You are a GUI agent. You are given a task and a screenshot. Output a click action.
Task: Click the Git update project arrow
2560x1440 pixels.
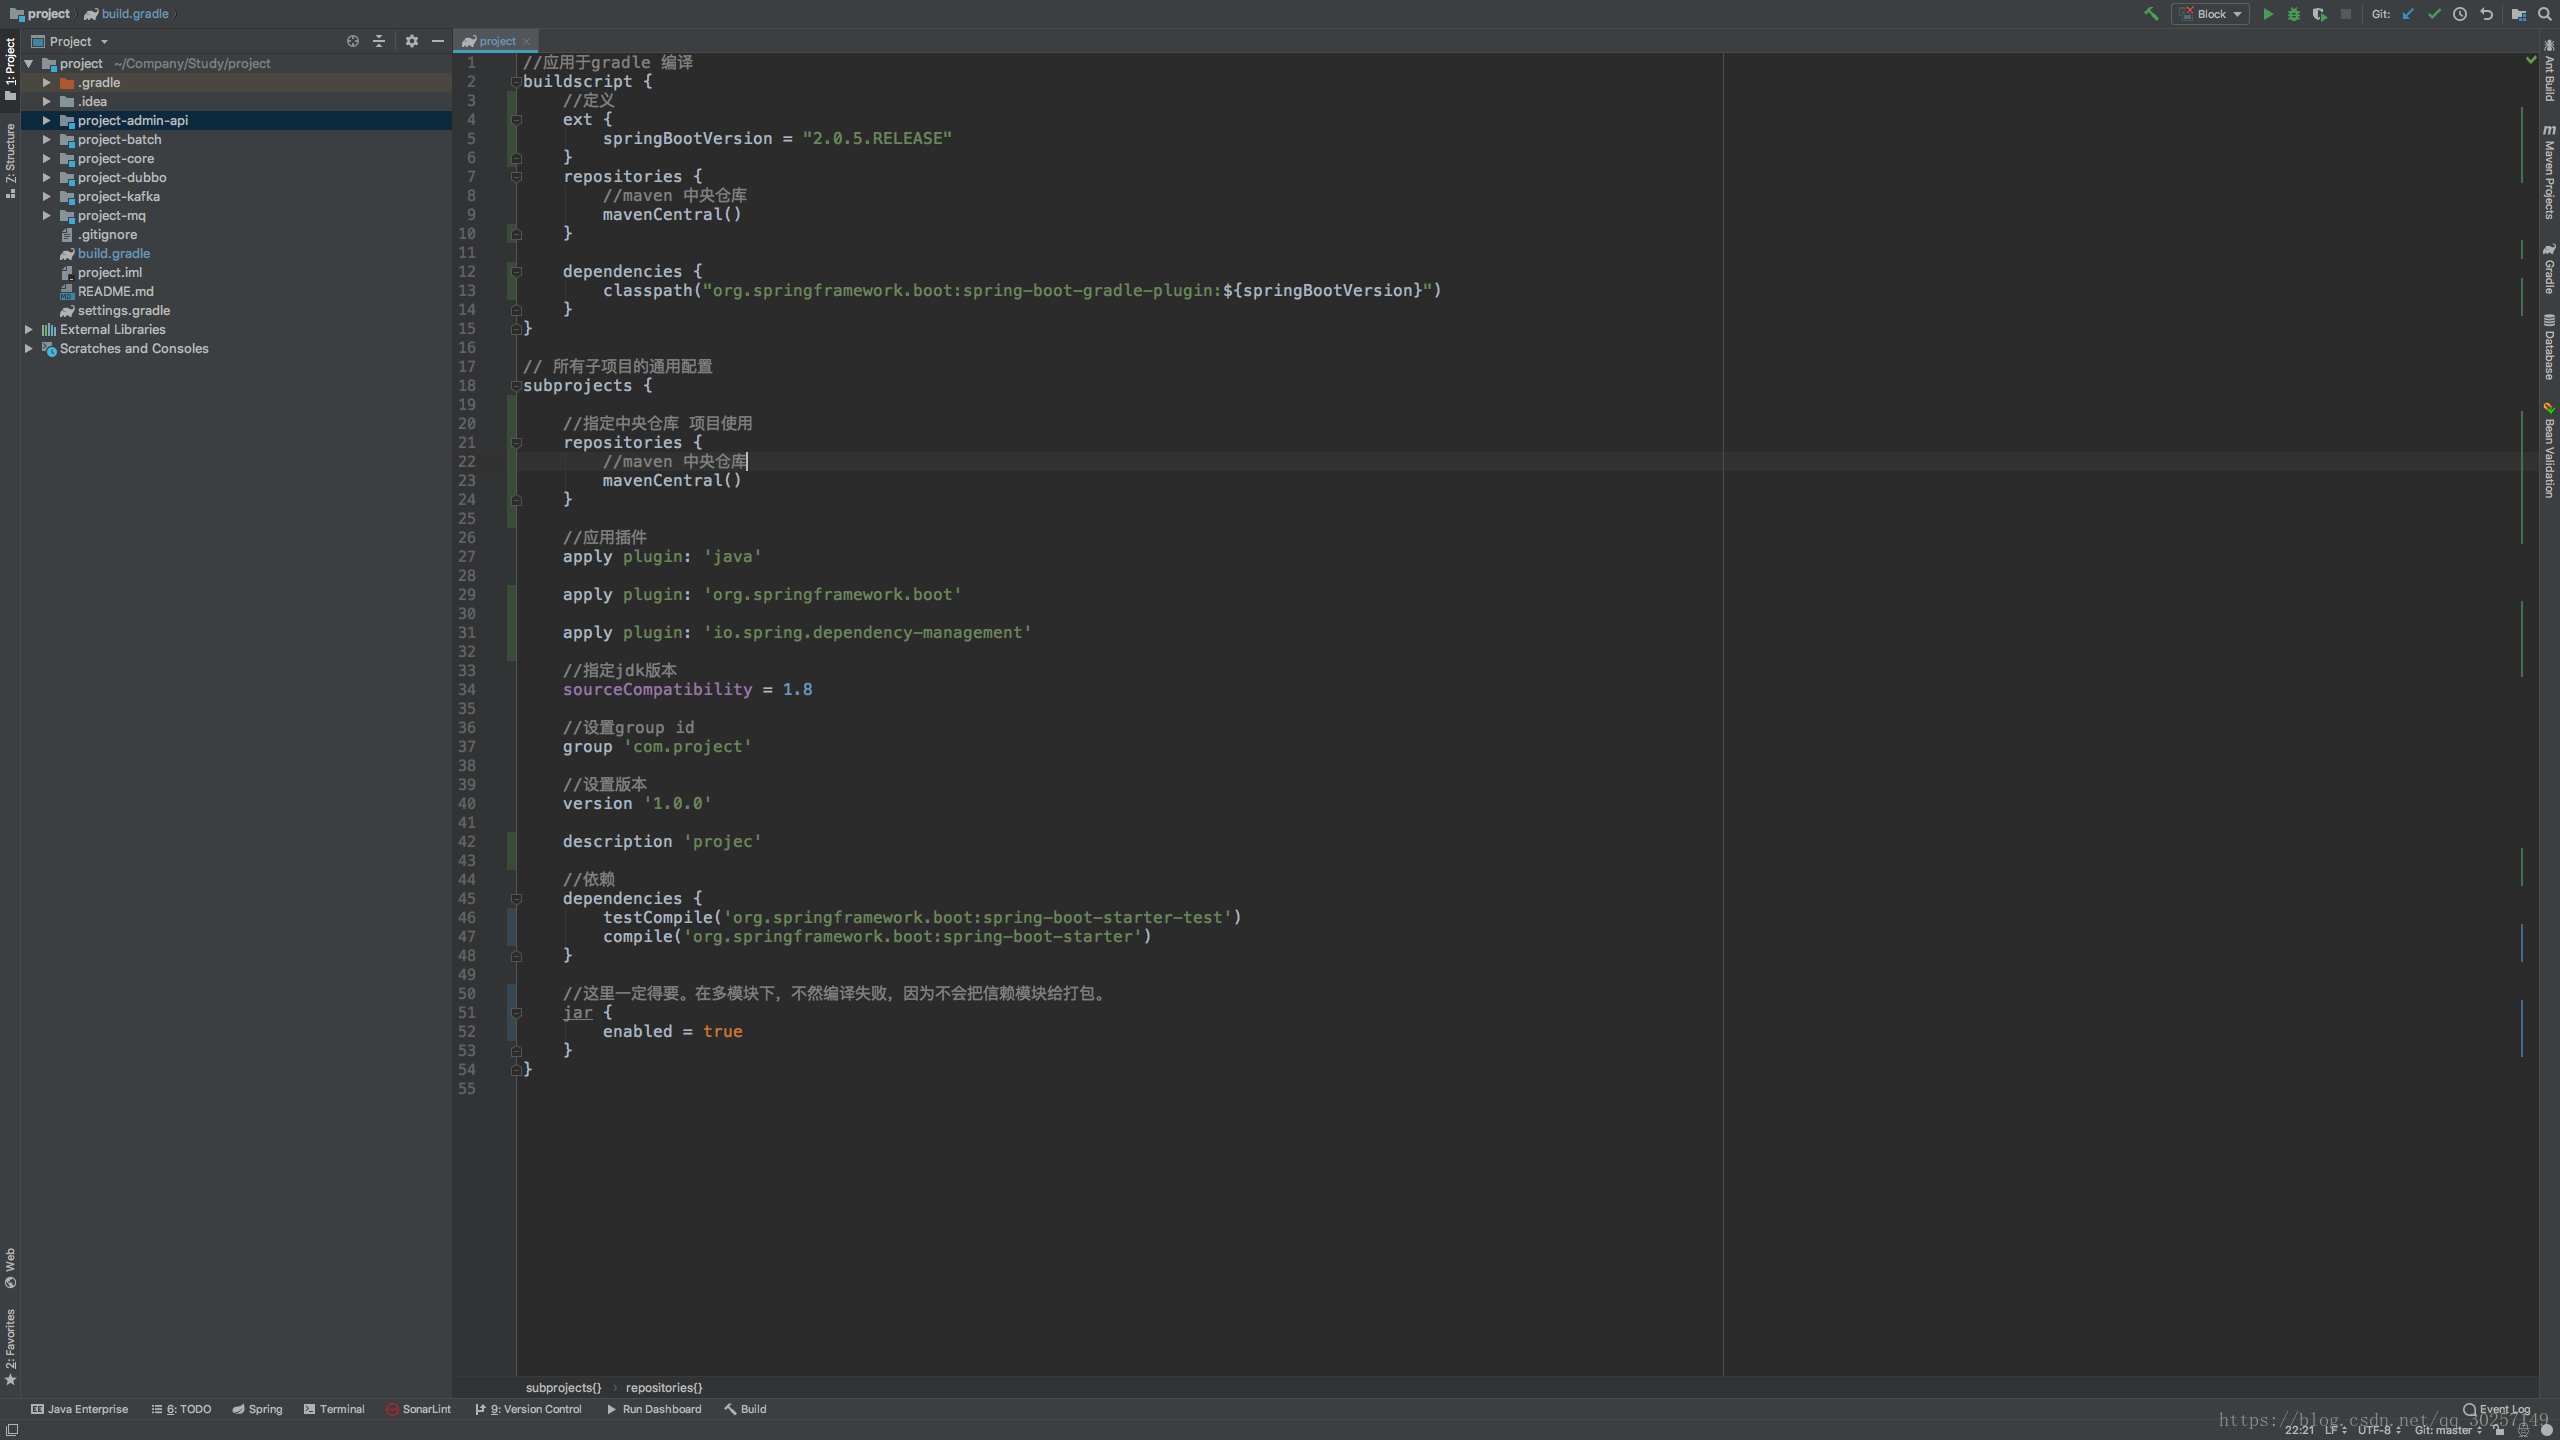click(2408, 14)
